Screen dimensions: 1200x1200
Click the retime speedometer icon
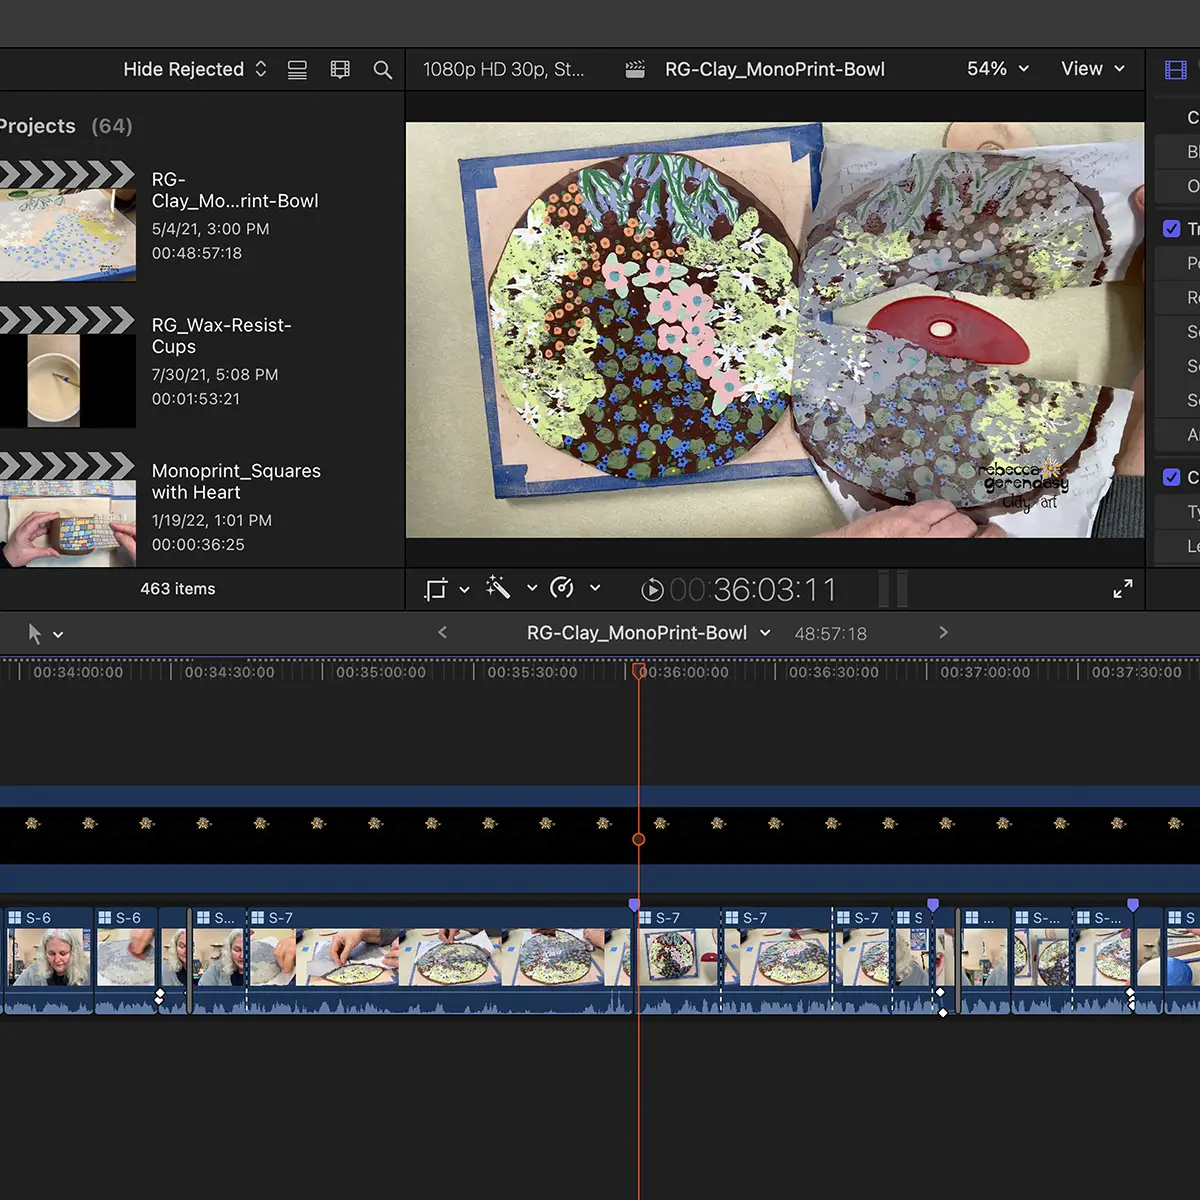click(563, 588)
